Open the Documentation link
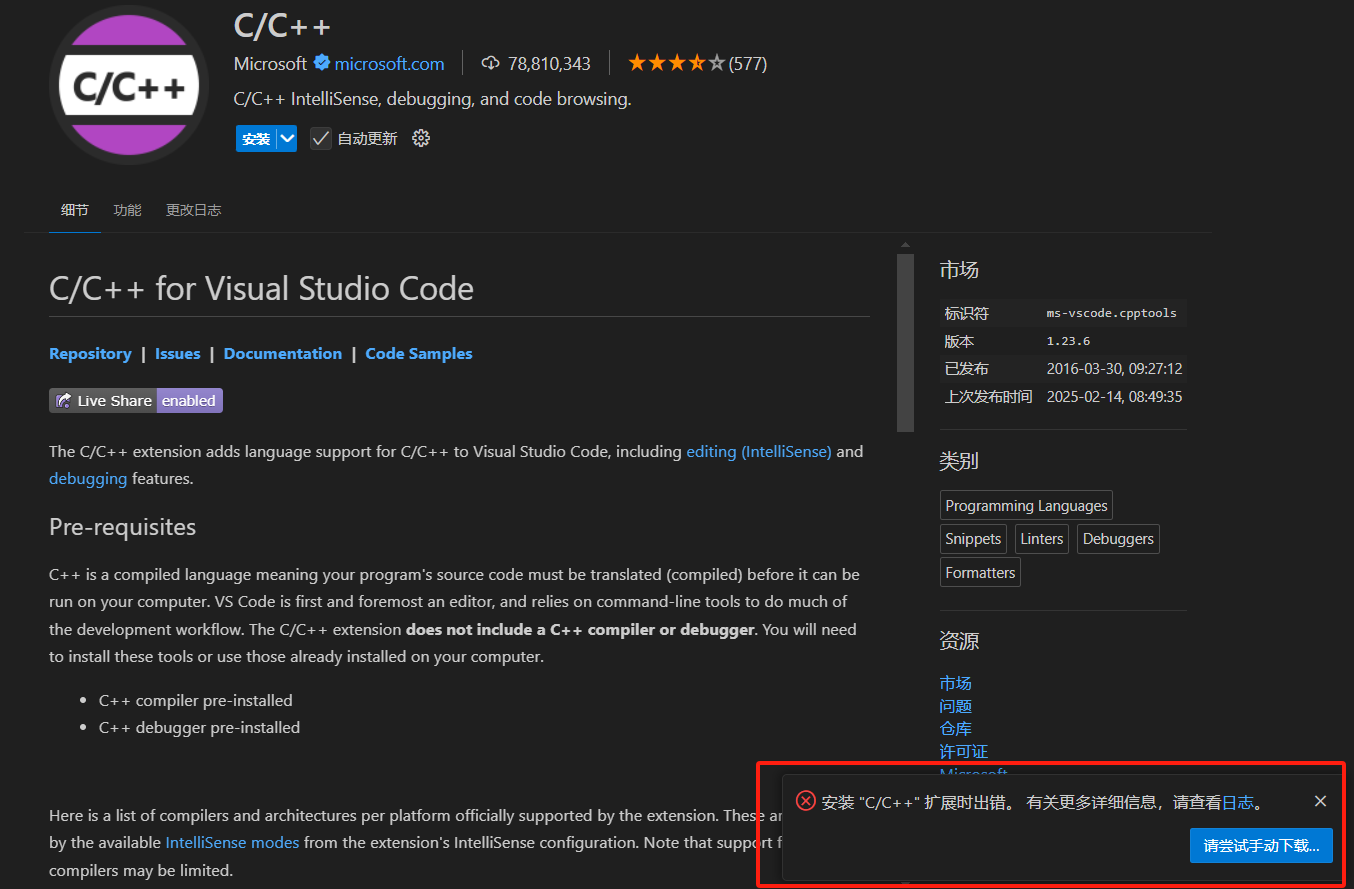1354x889 pixels. pos(283,354)
